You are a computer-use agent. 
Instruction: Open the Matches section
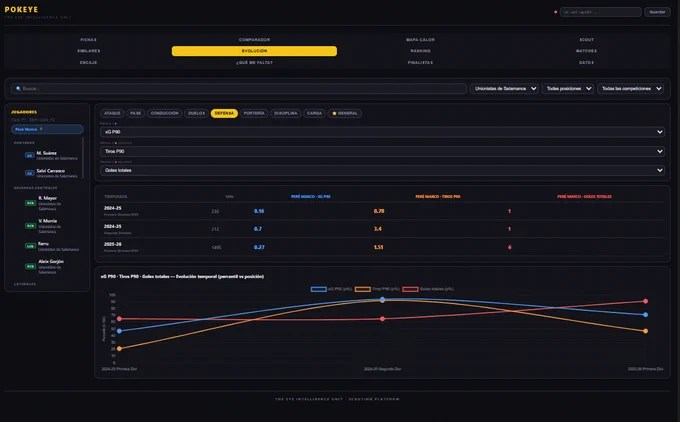coord(586,51)
